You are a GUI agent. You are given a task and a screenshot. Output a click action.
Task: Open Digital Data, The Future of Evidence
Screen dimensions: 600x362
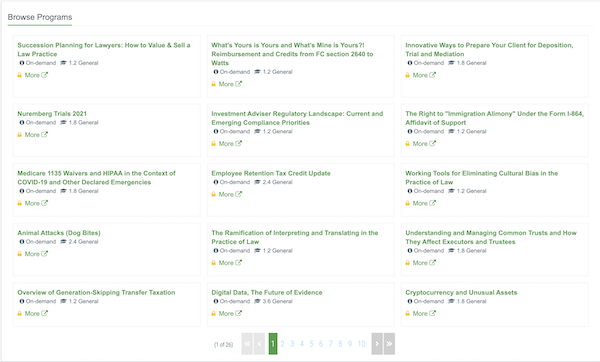click(x=267, y=292)
